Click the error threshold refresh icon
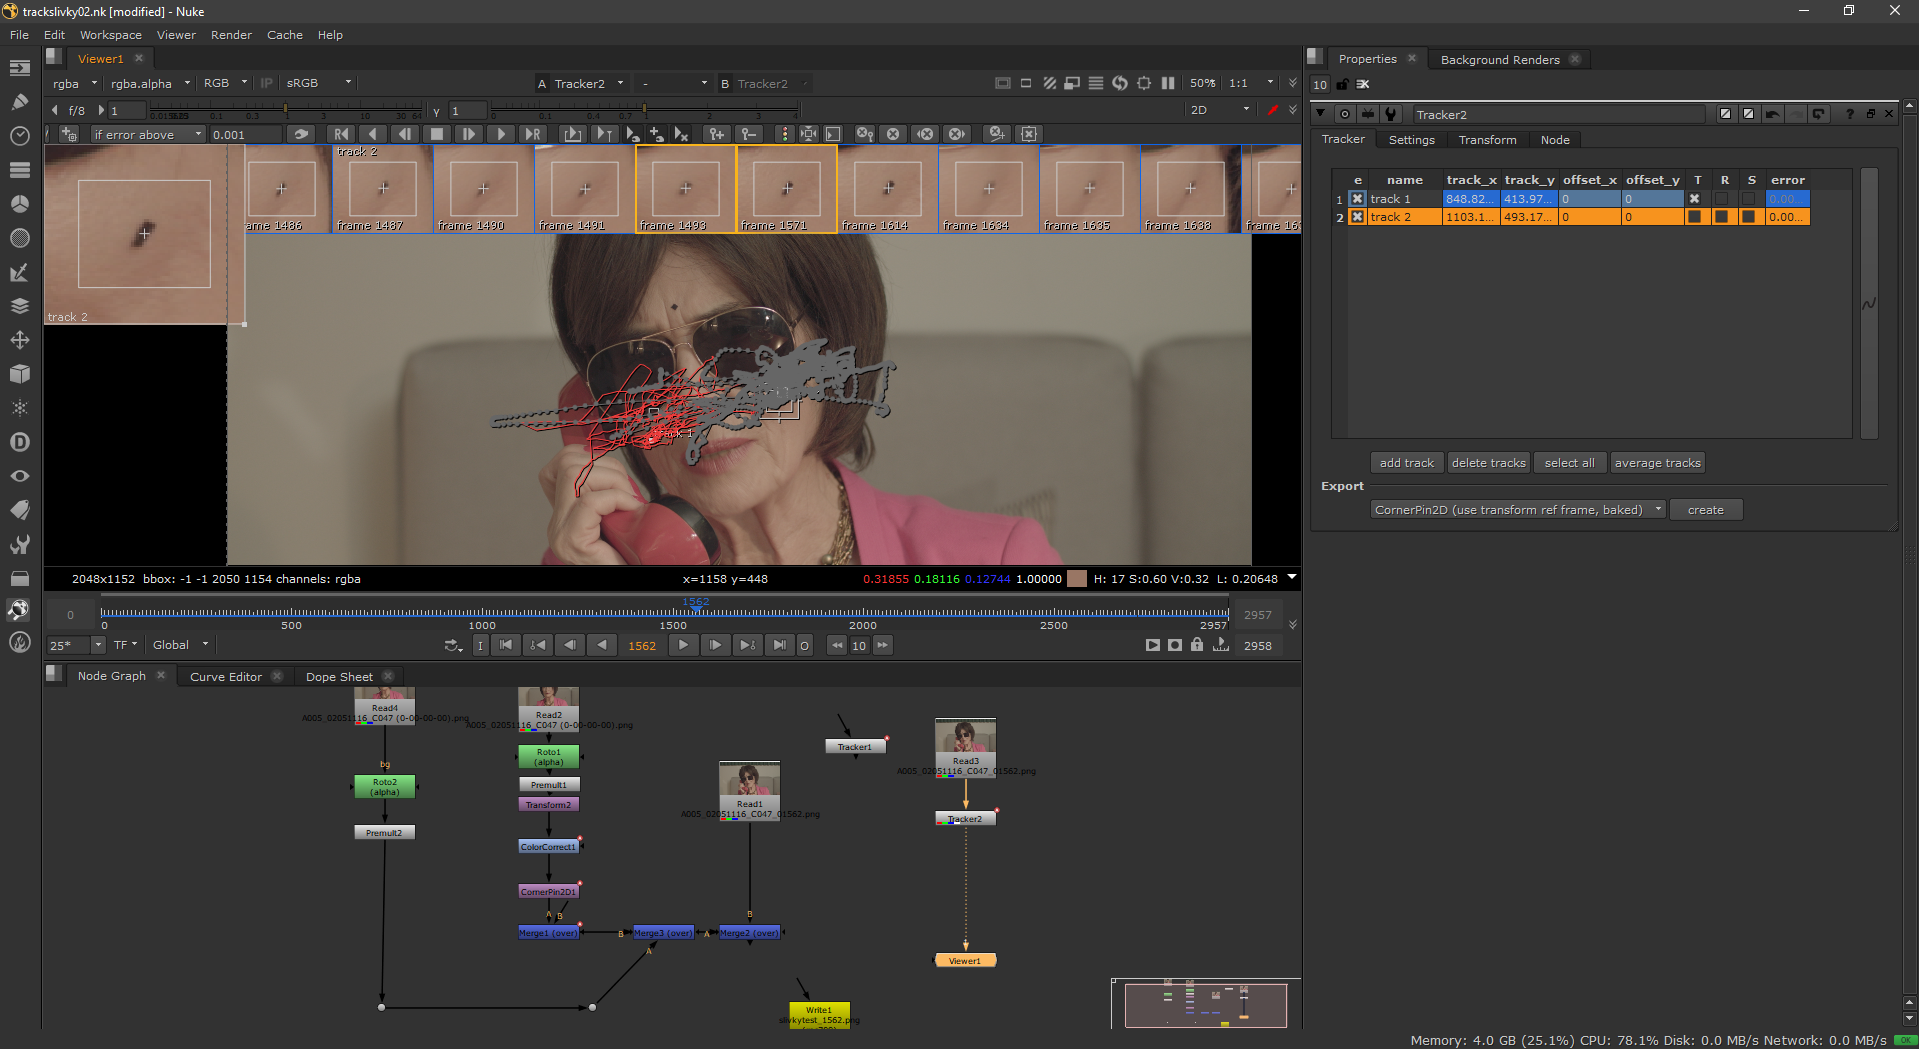Screen dimensions: 1919x1049 tap(301, 134)
